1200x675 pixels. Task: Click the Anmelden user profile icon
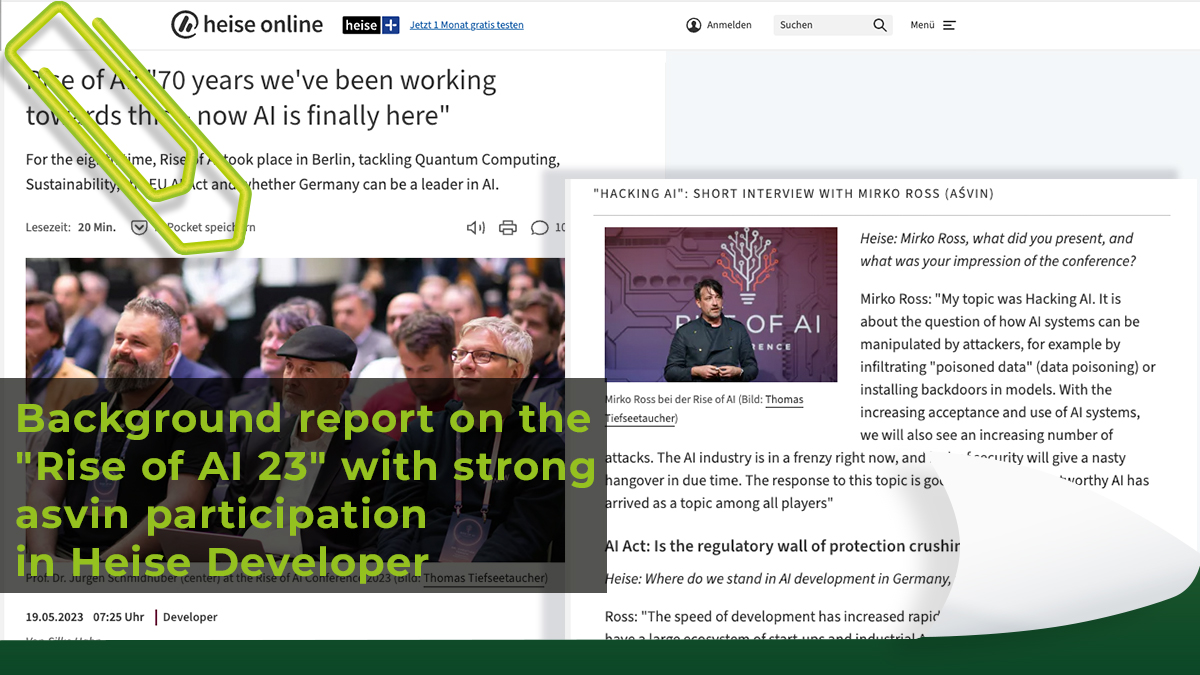coord(694,25)
